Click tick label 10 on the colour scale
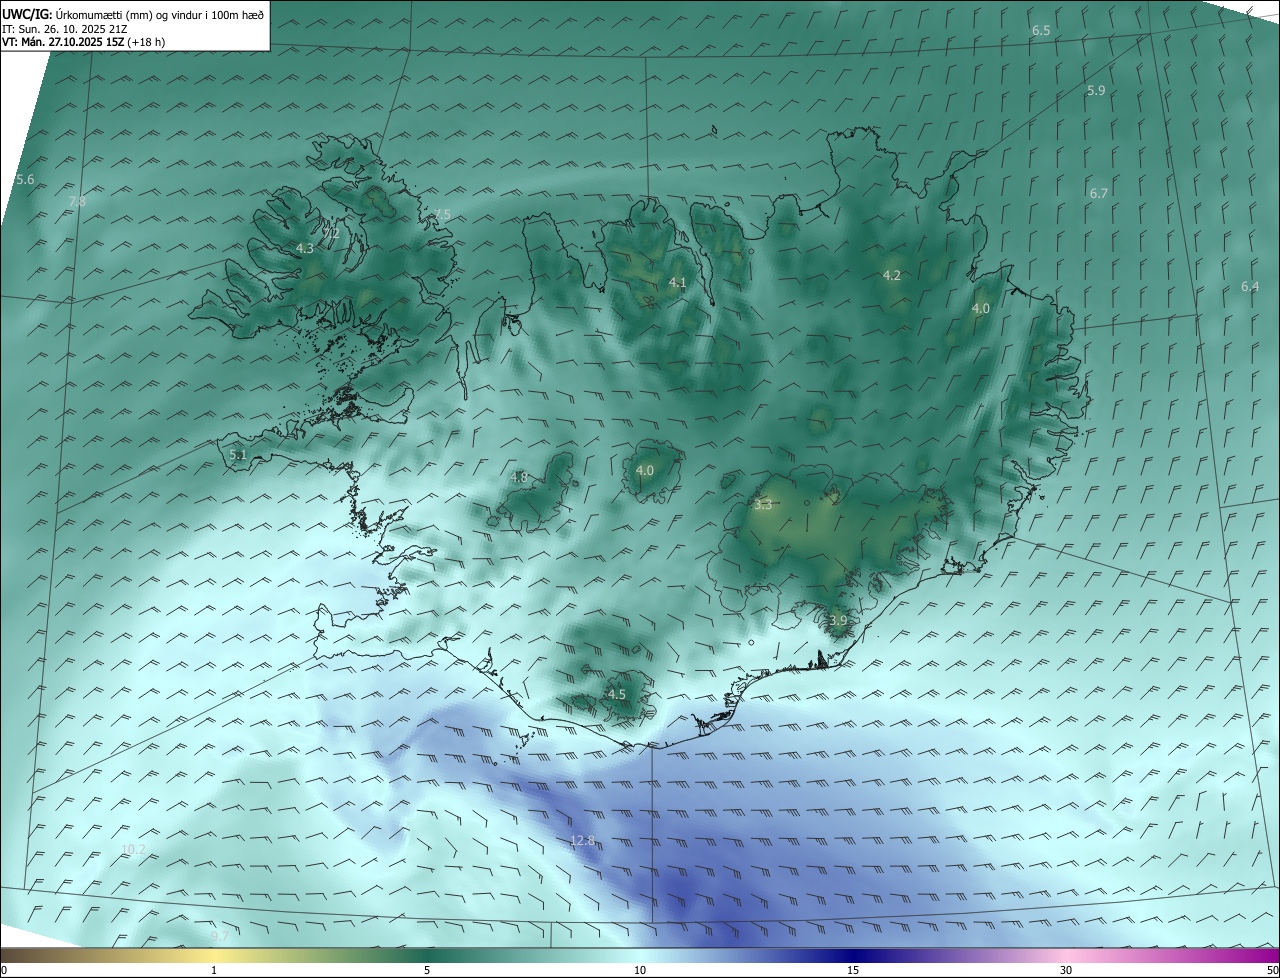Image resolution: width=1280 pixels, height=978 pixels. point(640,970)
